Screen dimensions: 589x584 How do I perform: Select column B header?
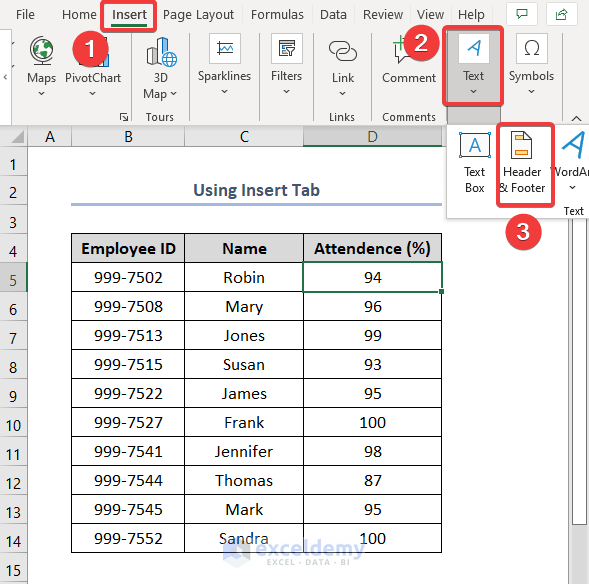coord(128,137)
